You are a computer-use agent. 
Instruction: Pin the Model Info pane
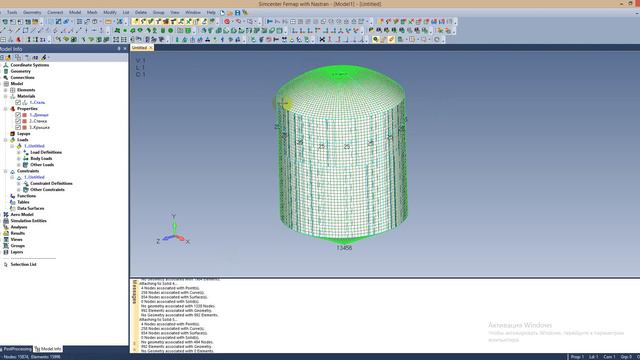(119, 49)
